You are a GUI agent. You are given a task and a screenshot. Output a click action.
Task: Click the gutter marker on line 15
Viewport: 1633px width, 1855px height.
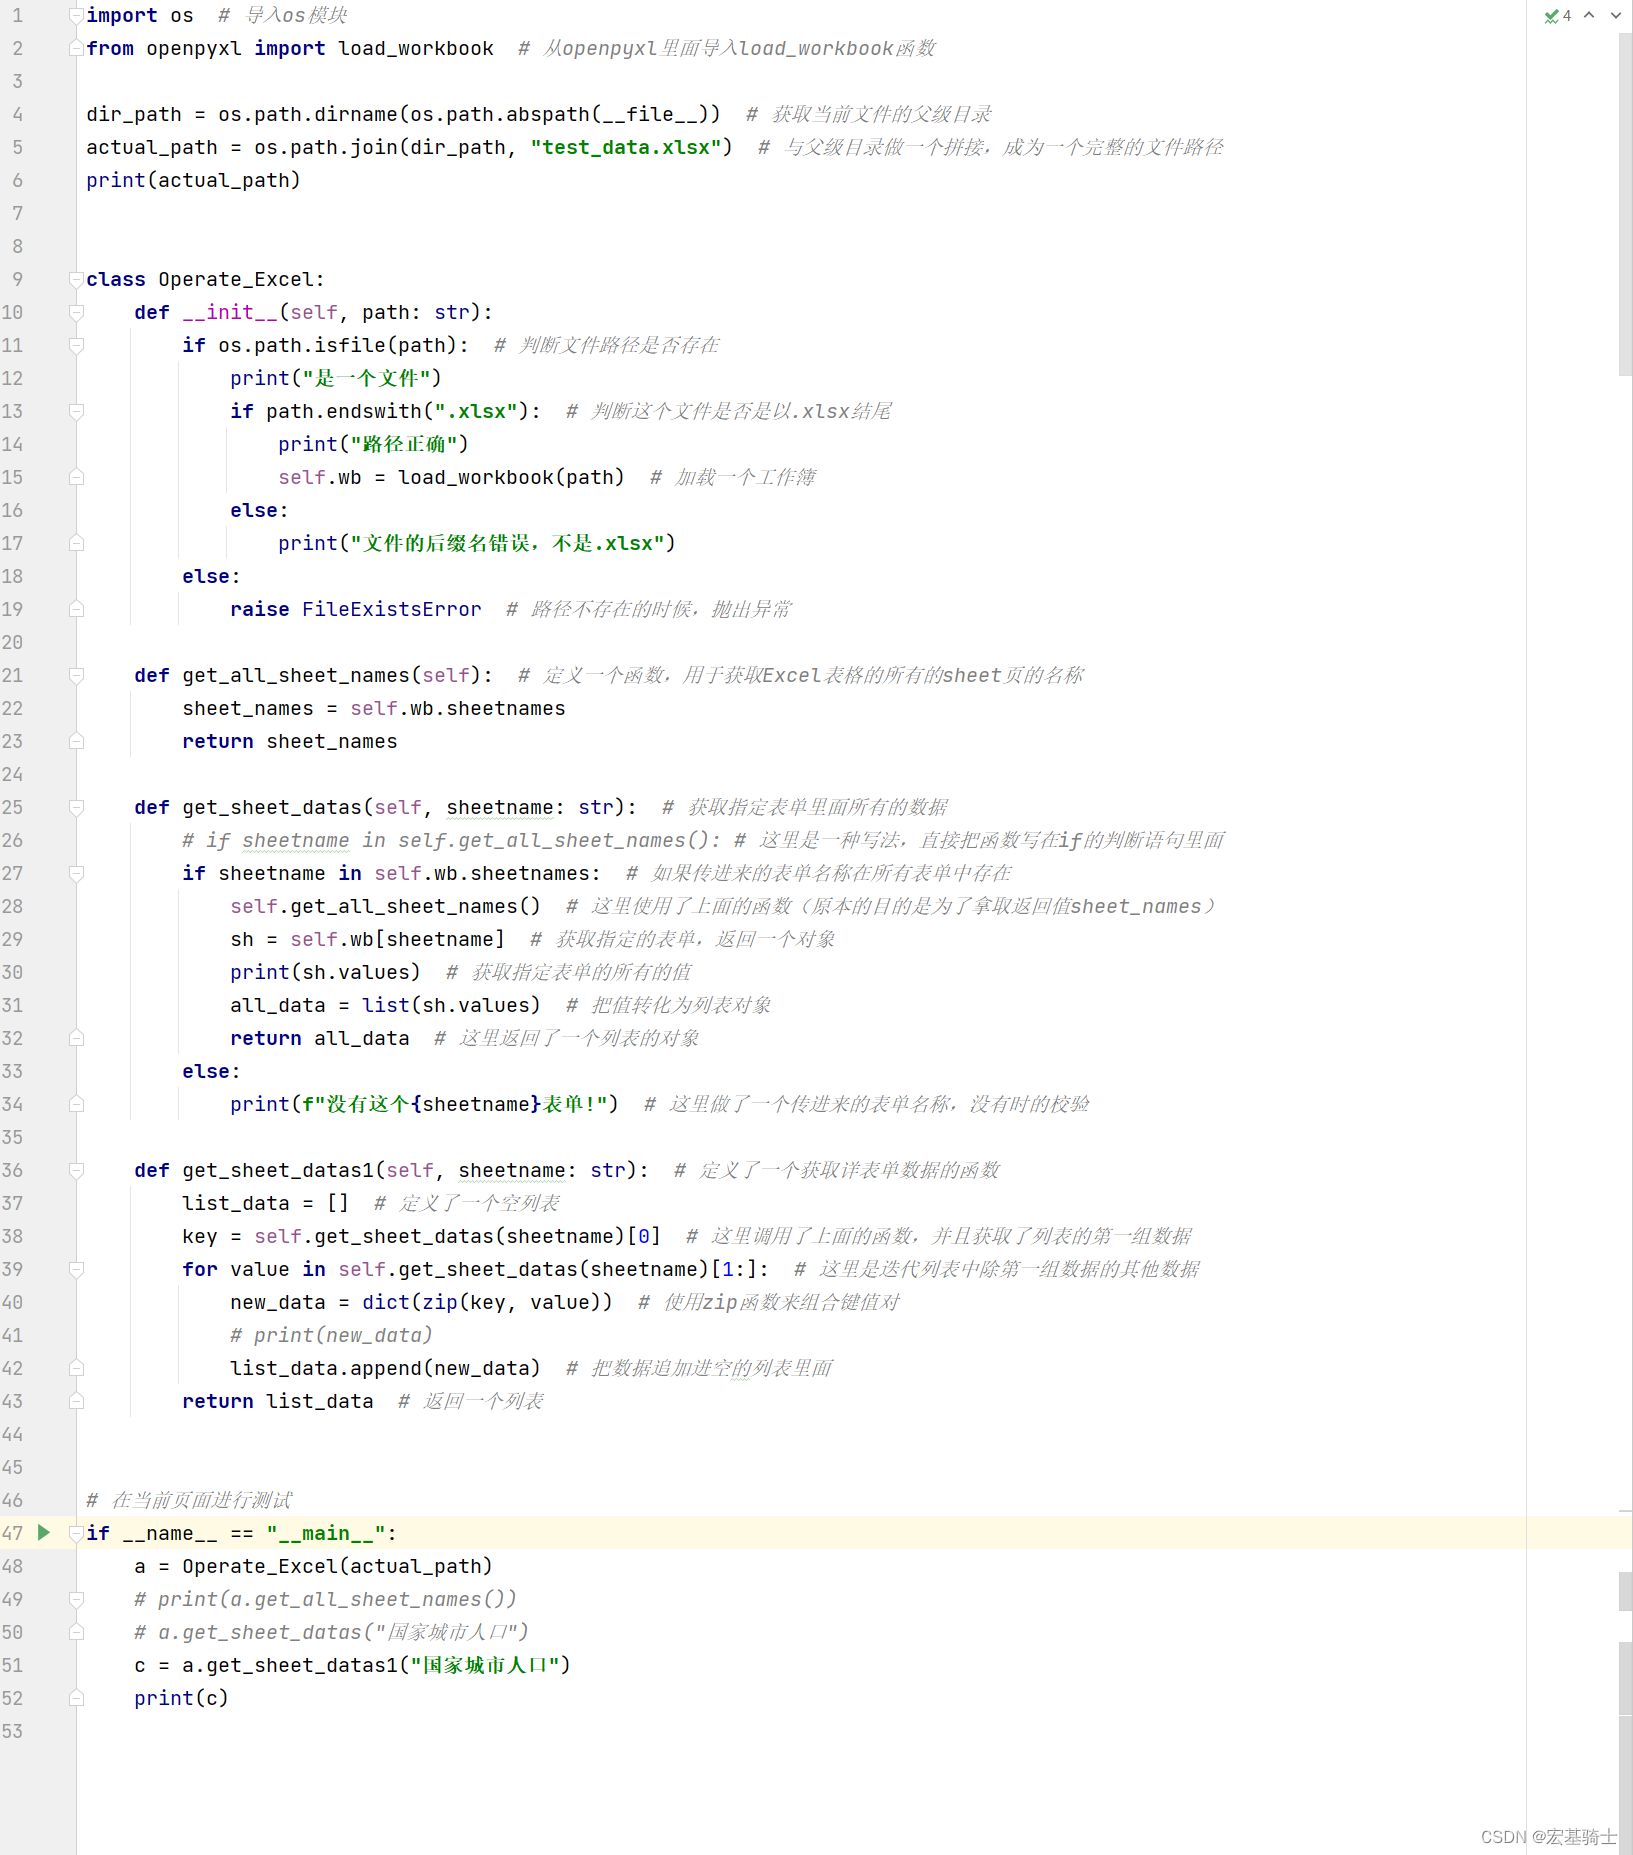(76, 477)
